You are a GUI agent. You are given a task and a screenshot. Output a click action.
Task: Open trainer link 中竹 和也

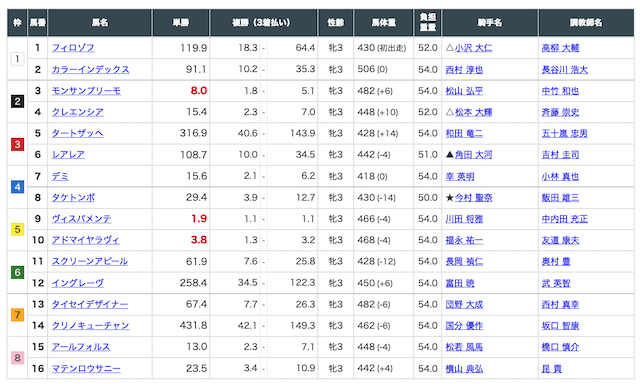(560, 91)
